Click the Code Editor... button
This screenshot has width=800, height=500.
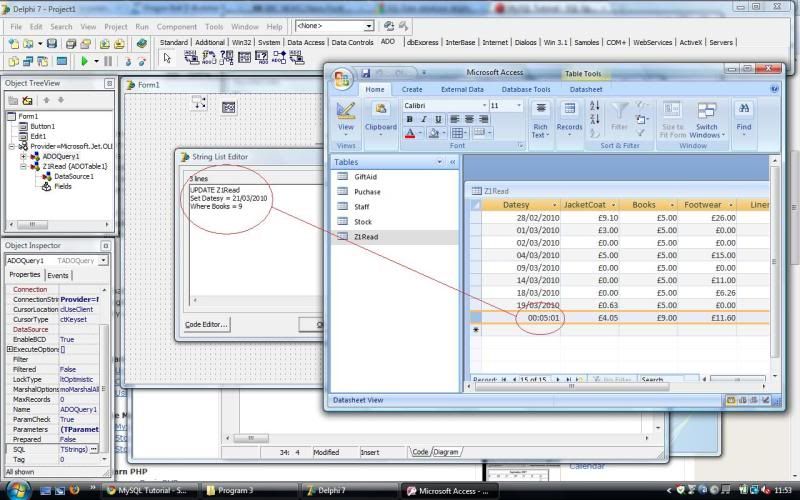coord(206,324)
